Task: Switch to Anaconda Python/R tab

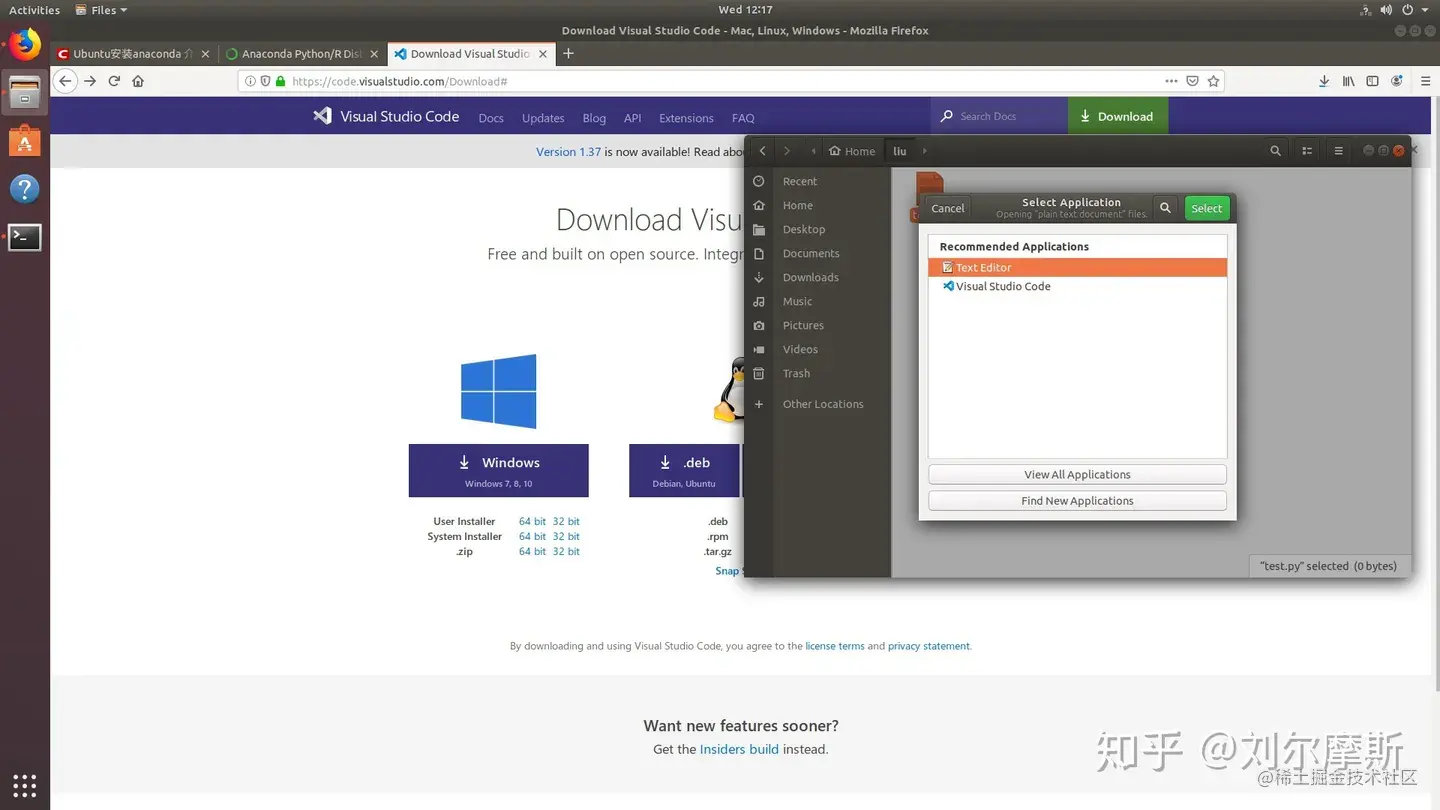Action: pos(303,54)
